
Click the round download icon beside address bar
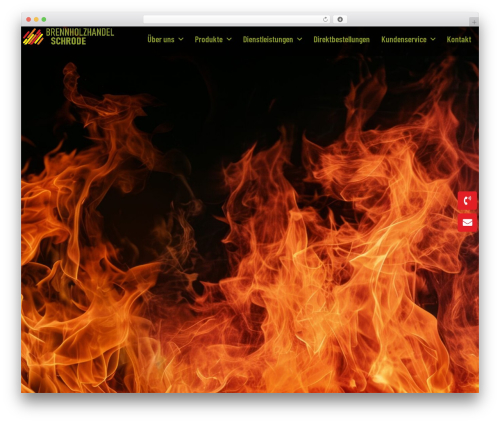[340, 20]
